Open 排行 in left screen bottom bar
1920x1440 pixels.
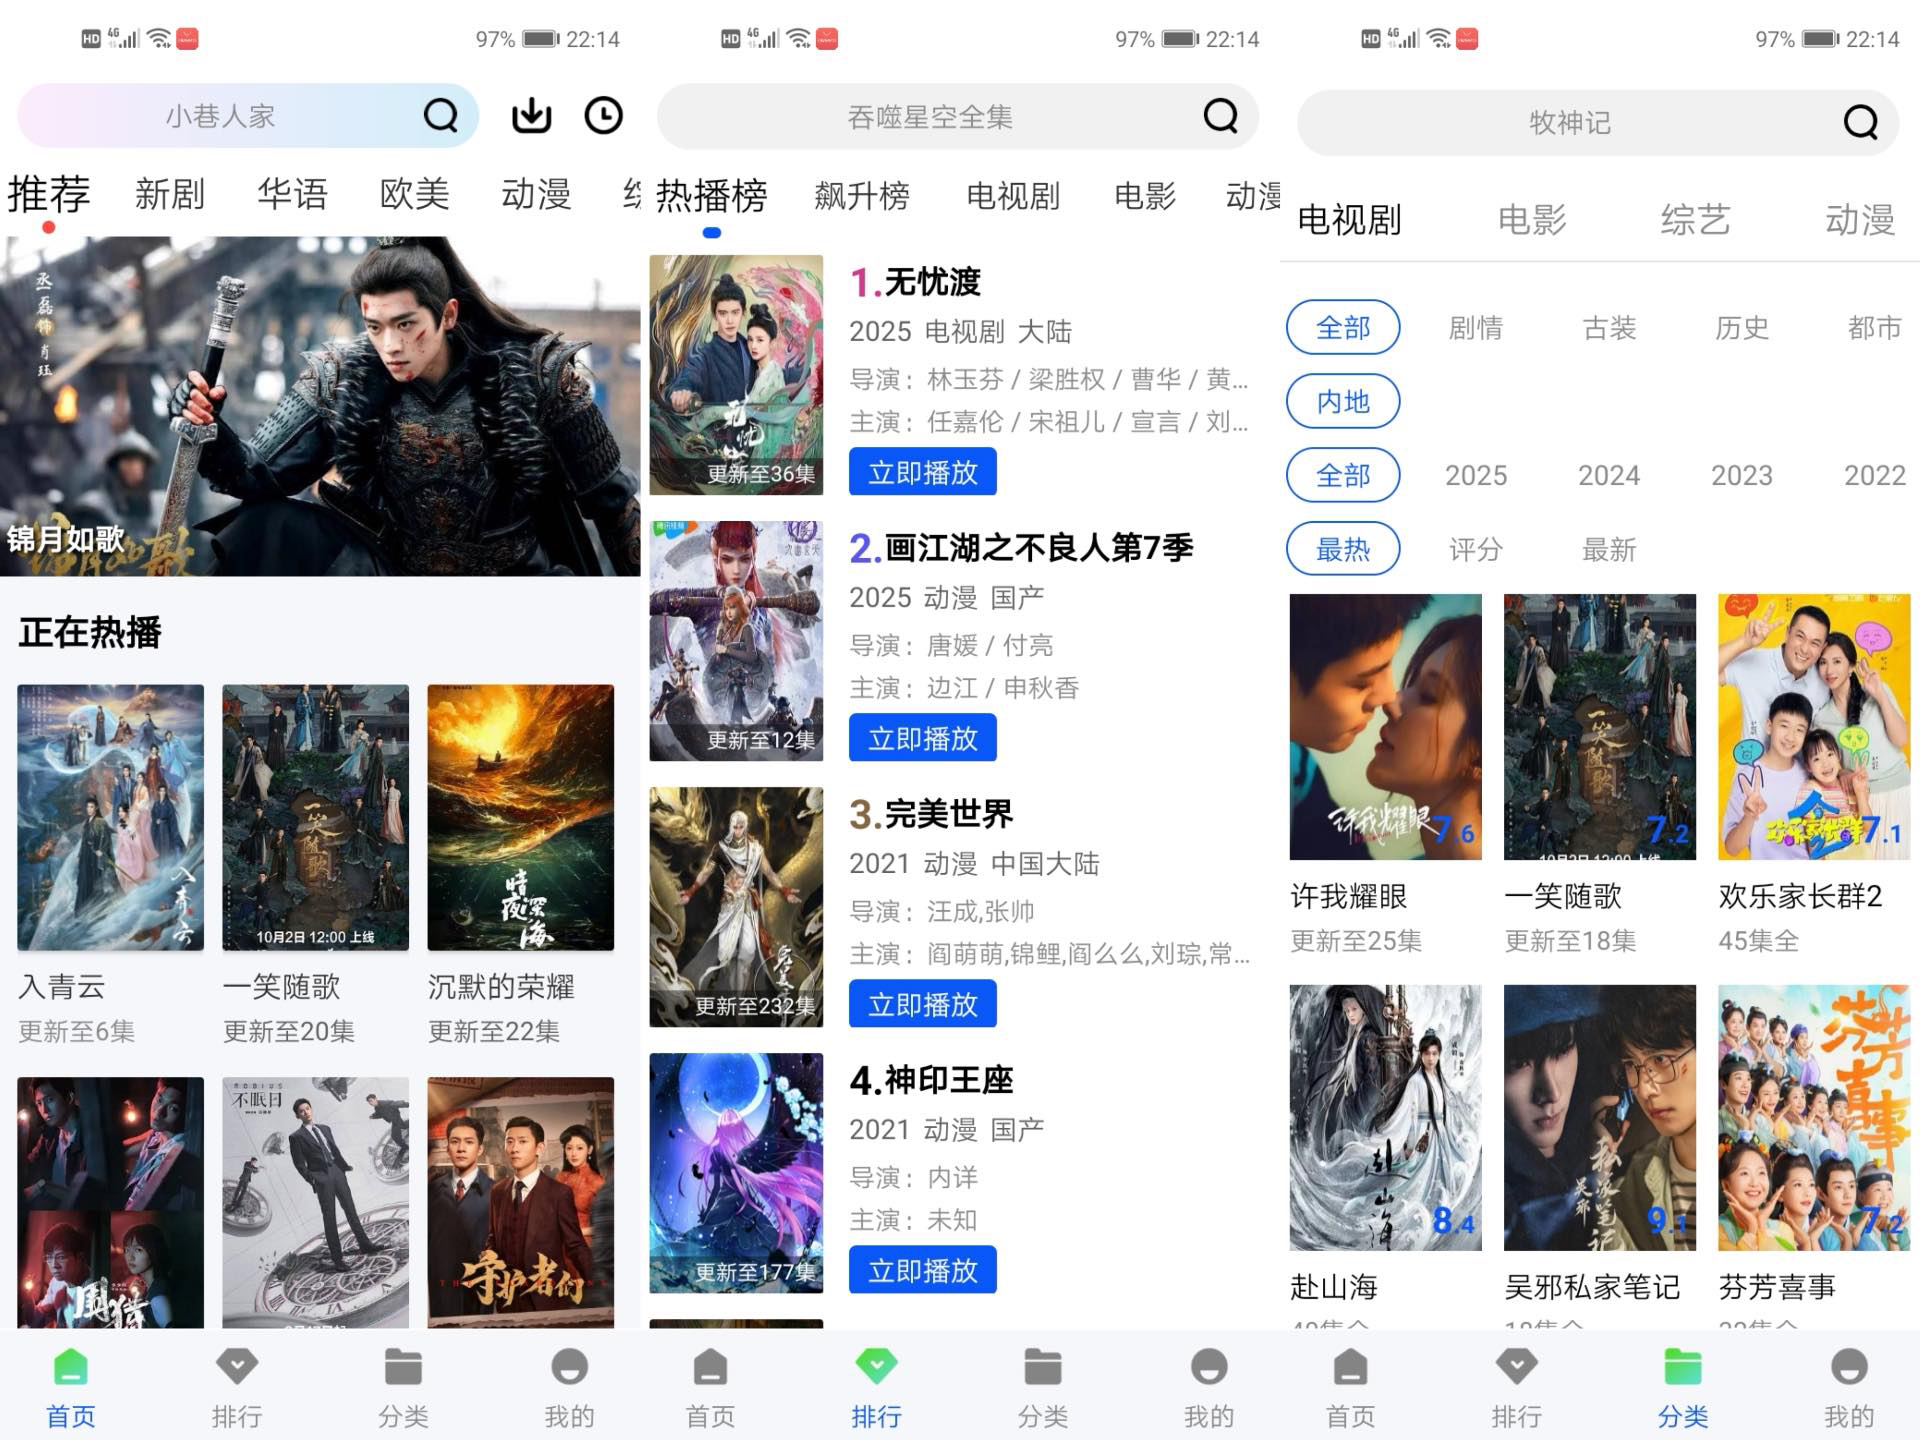237,1388
